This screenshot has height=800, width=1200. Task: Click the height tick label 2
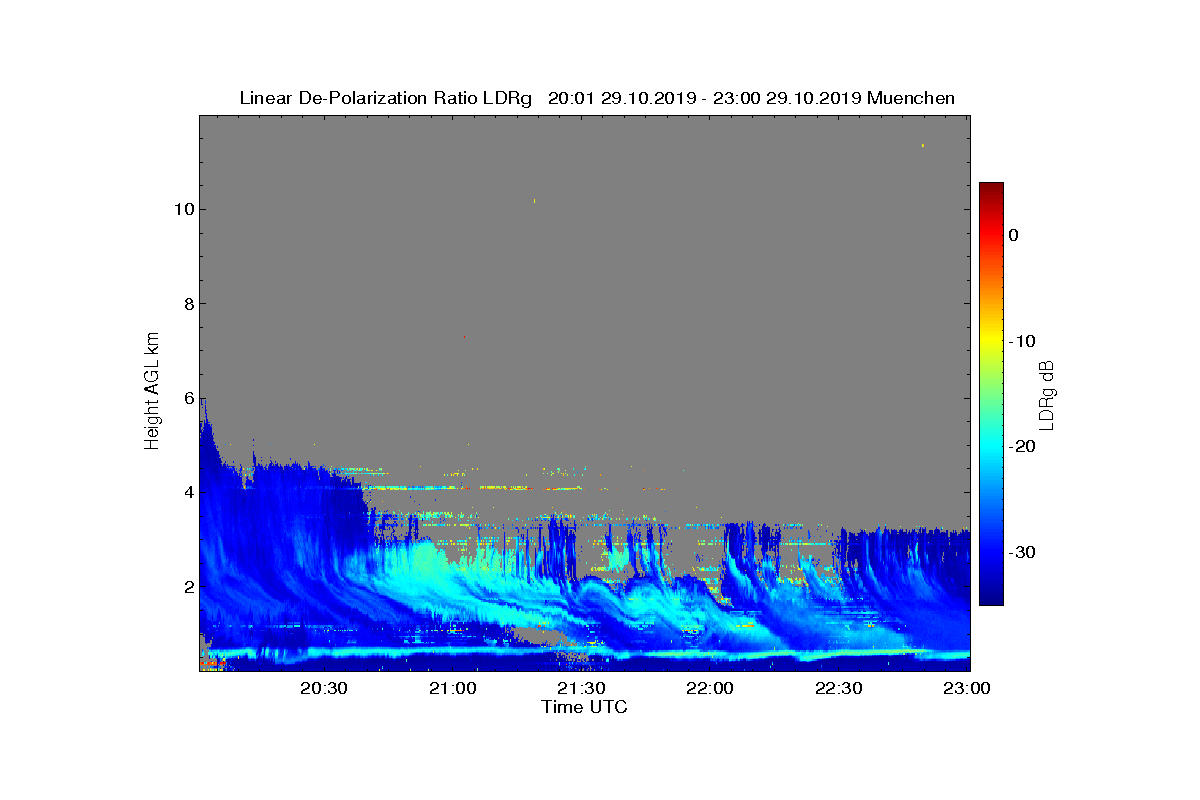point(187,586)
